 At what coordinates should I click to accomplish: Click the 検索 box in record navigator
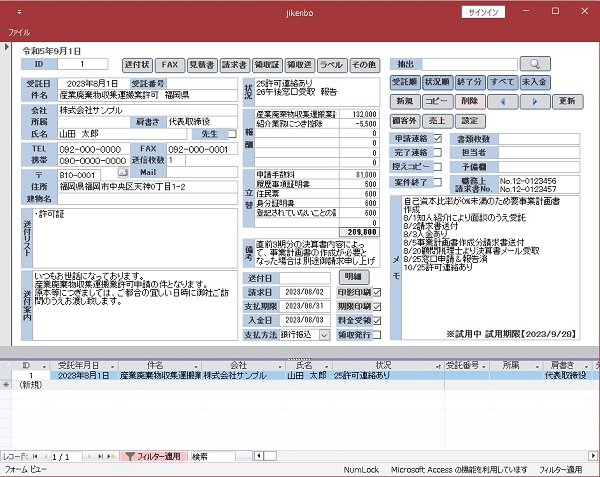(x=213, y=456)
